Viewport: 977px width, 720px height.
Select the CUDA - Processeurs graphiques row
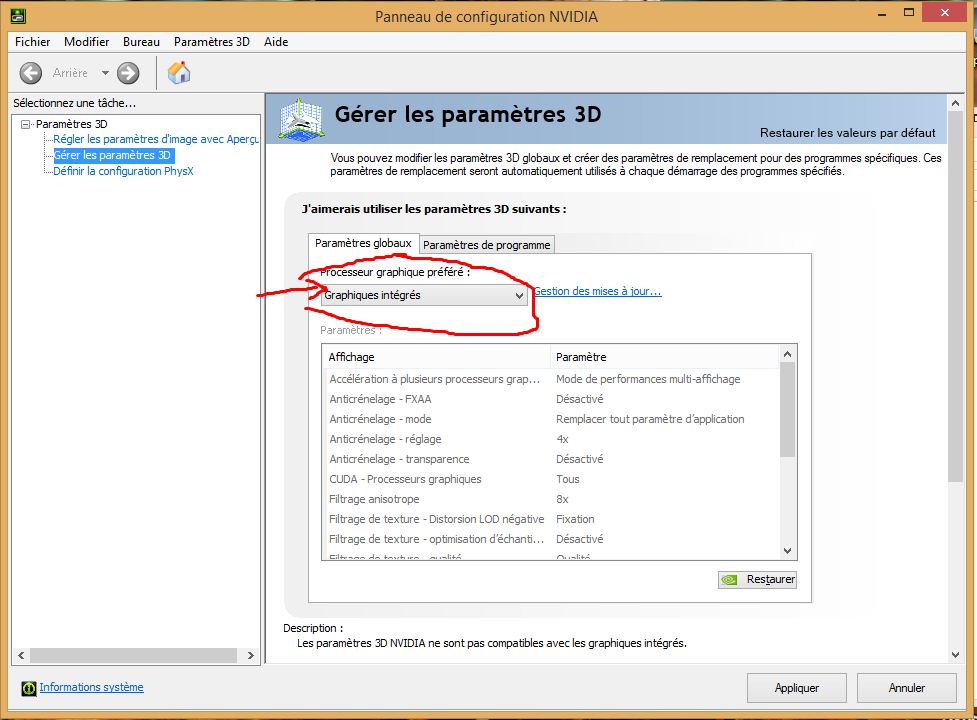point(551,479)
